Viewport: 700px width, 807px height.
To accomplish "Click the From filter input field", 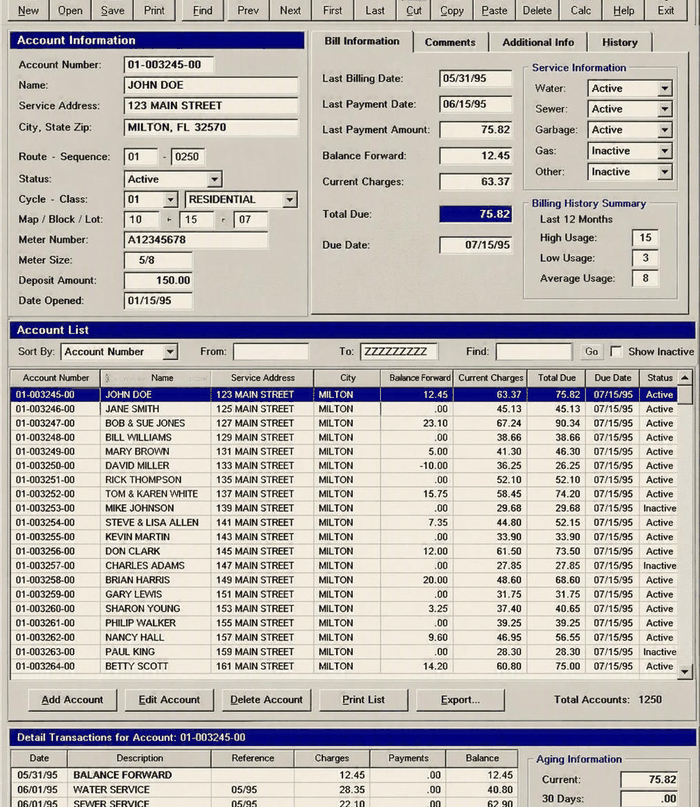I will [x=271, y=352].
